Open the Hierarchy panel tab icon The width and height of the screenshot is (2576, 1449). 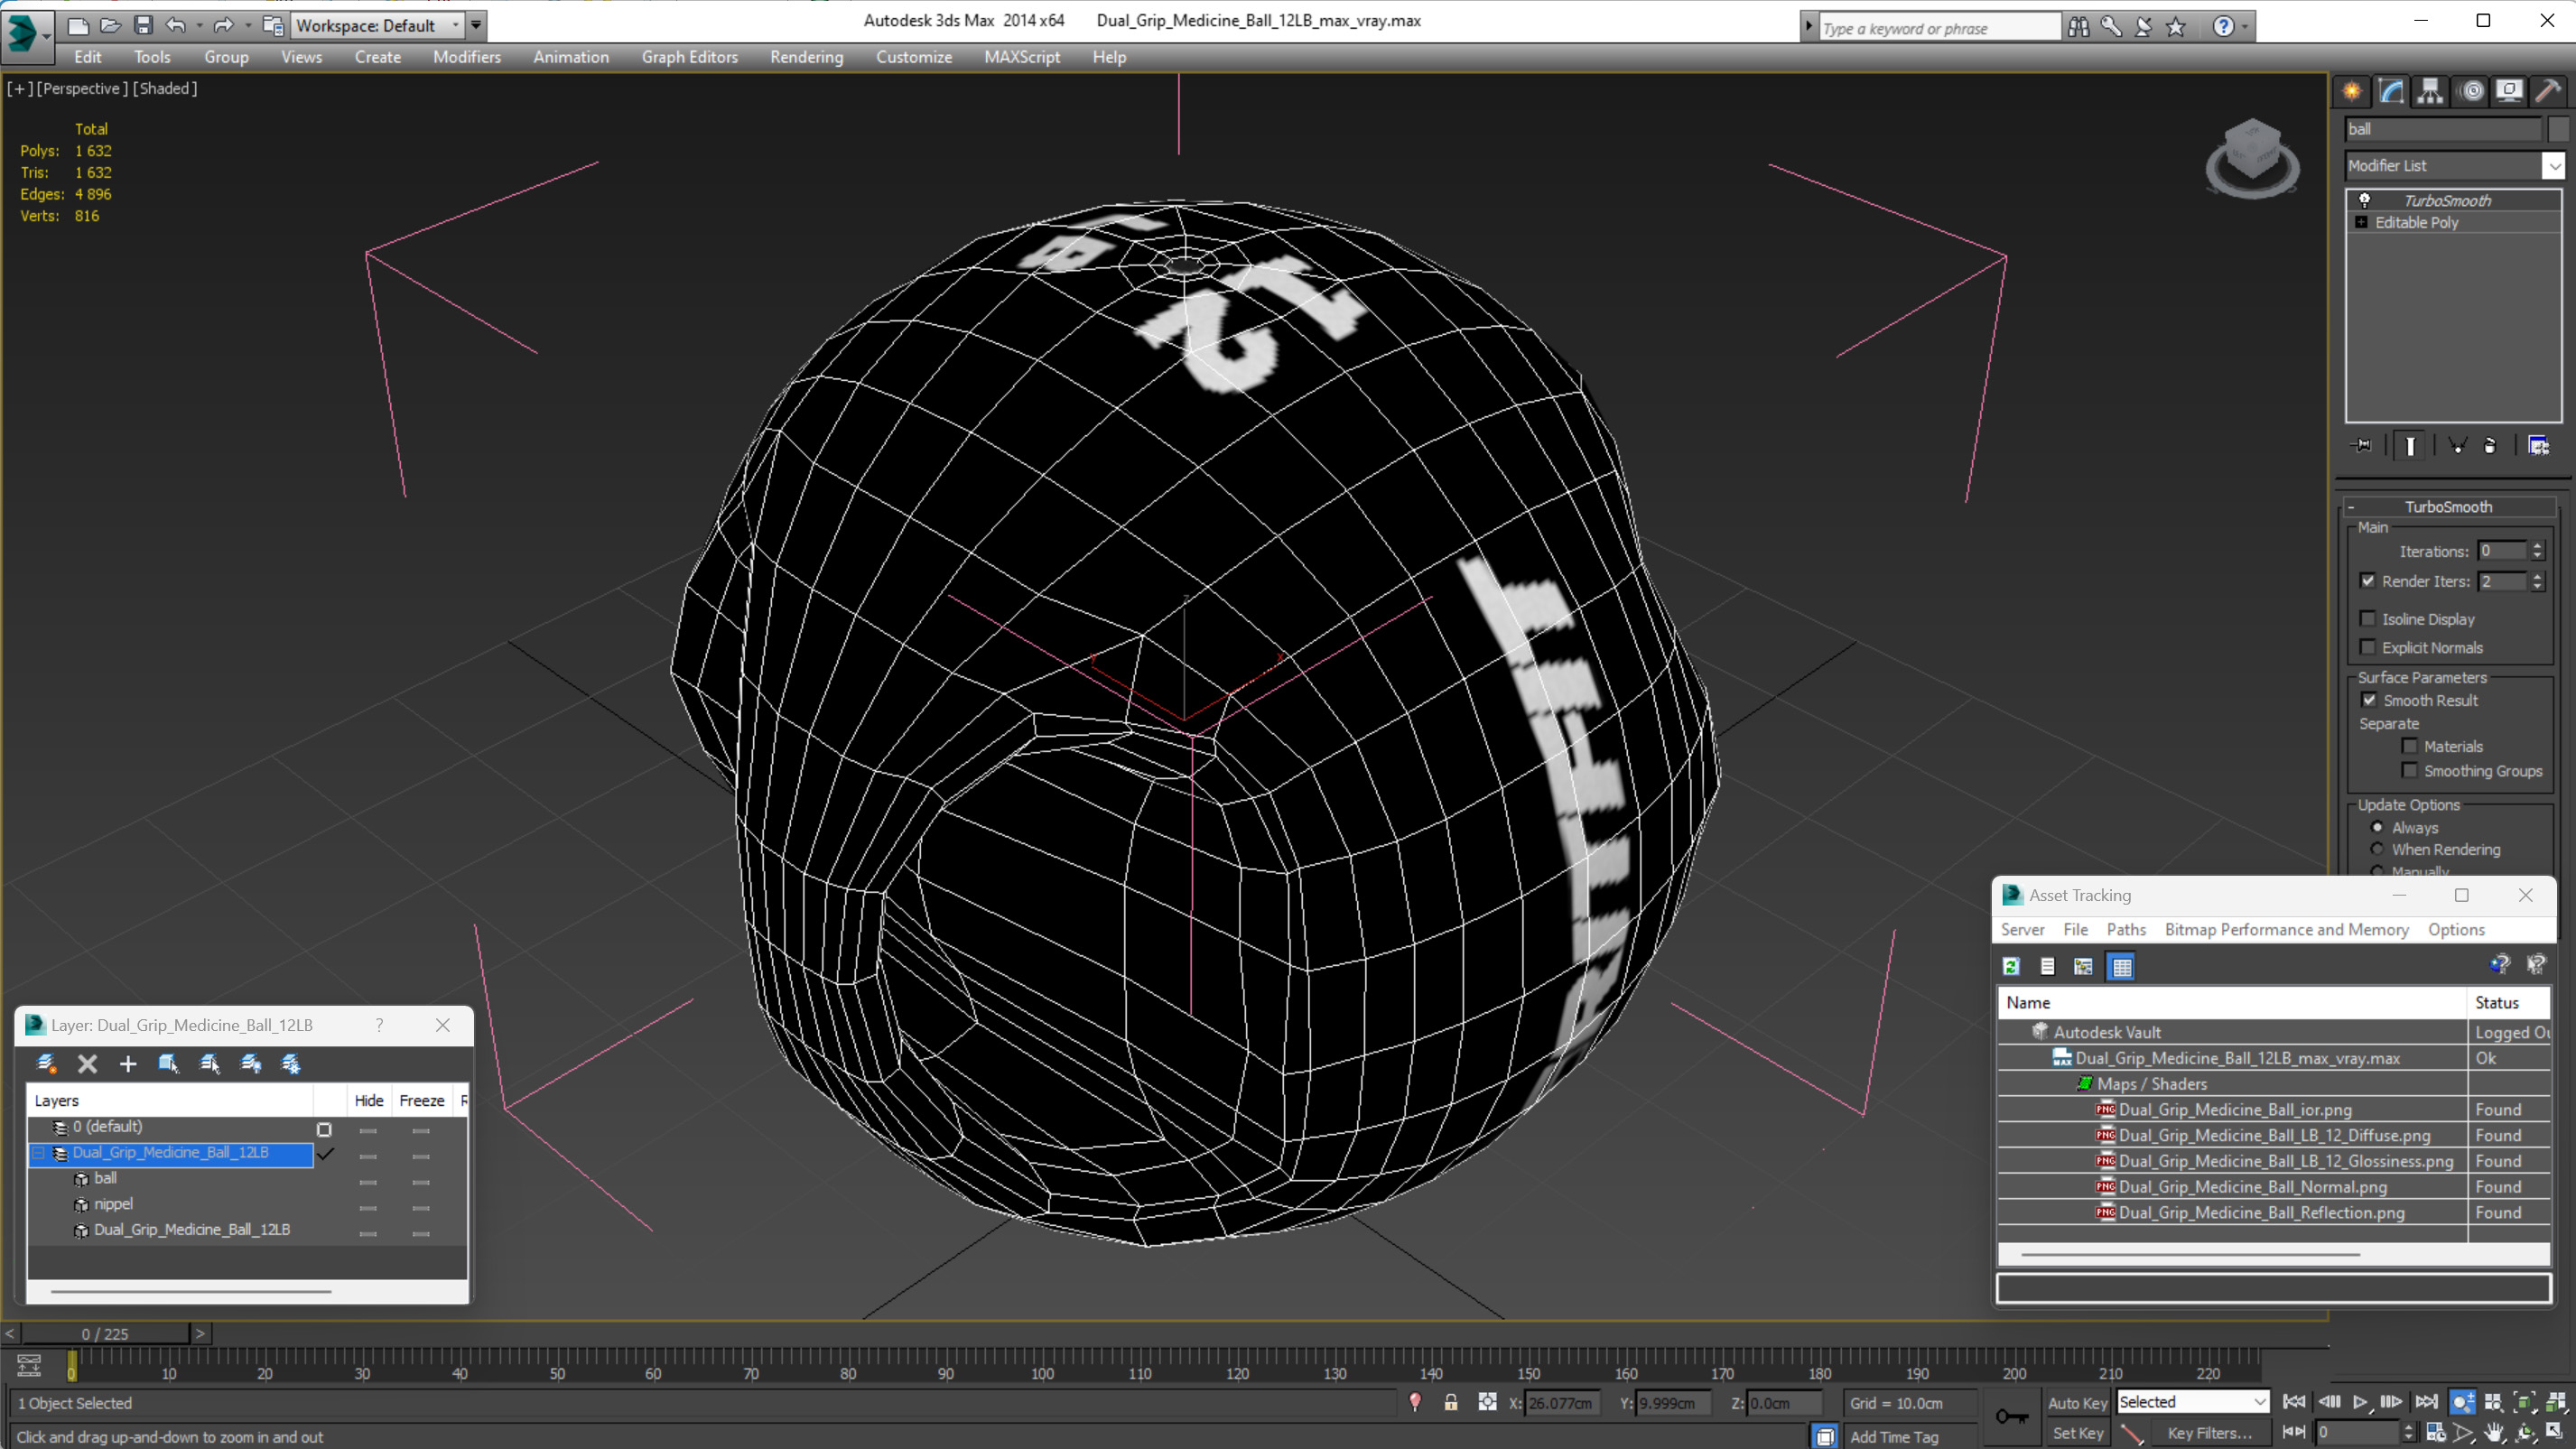pyautogui.click(x=2430, y=92)
